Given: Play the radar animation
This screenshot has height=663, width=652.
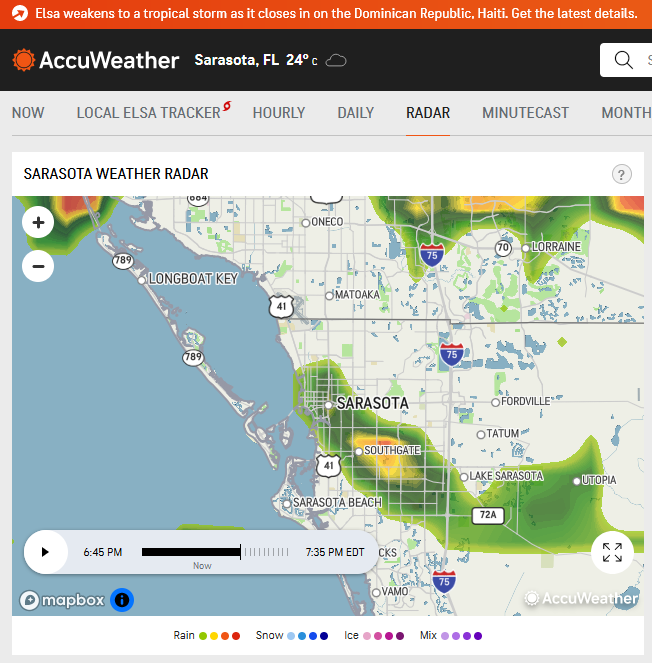Looking at the screenshot, I should click(x=45, y=552).
